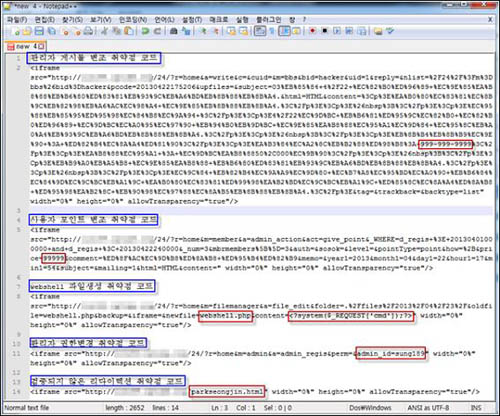Toggle show all characters pilcrow icon

tap(272, 31)
